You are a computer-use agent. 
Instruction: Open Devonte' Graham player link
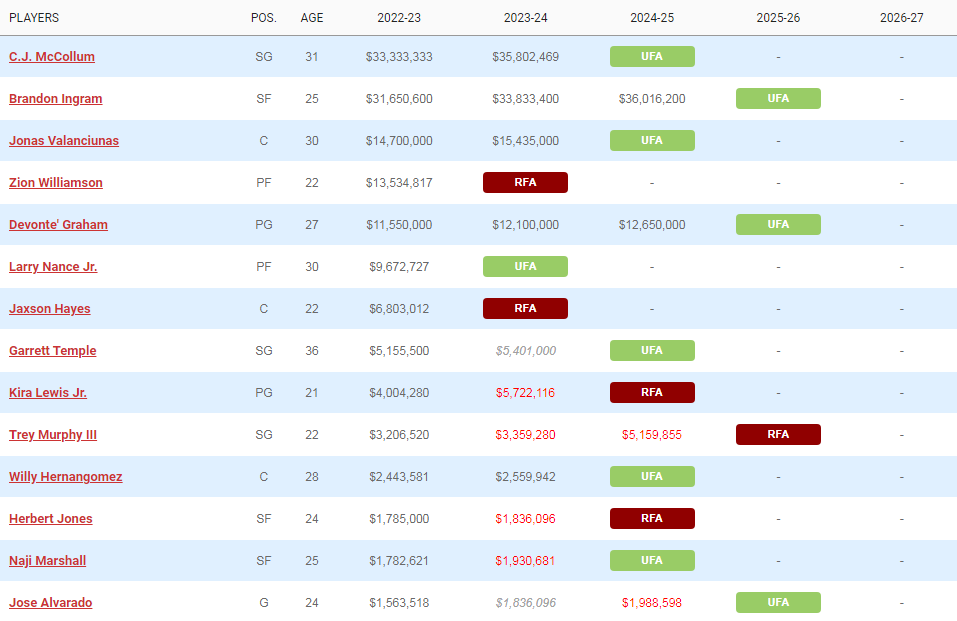(x=59, y=225)
